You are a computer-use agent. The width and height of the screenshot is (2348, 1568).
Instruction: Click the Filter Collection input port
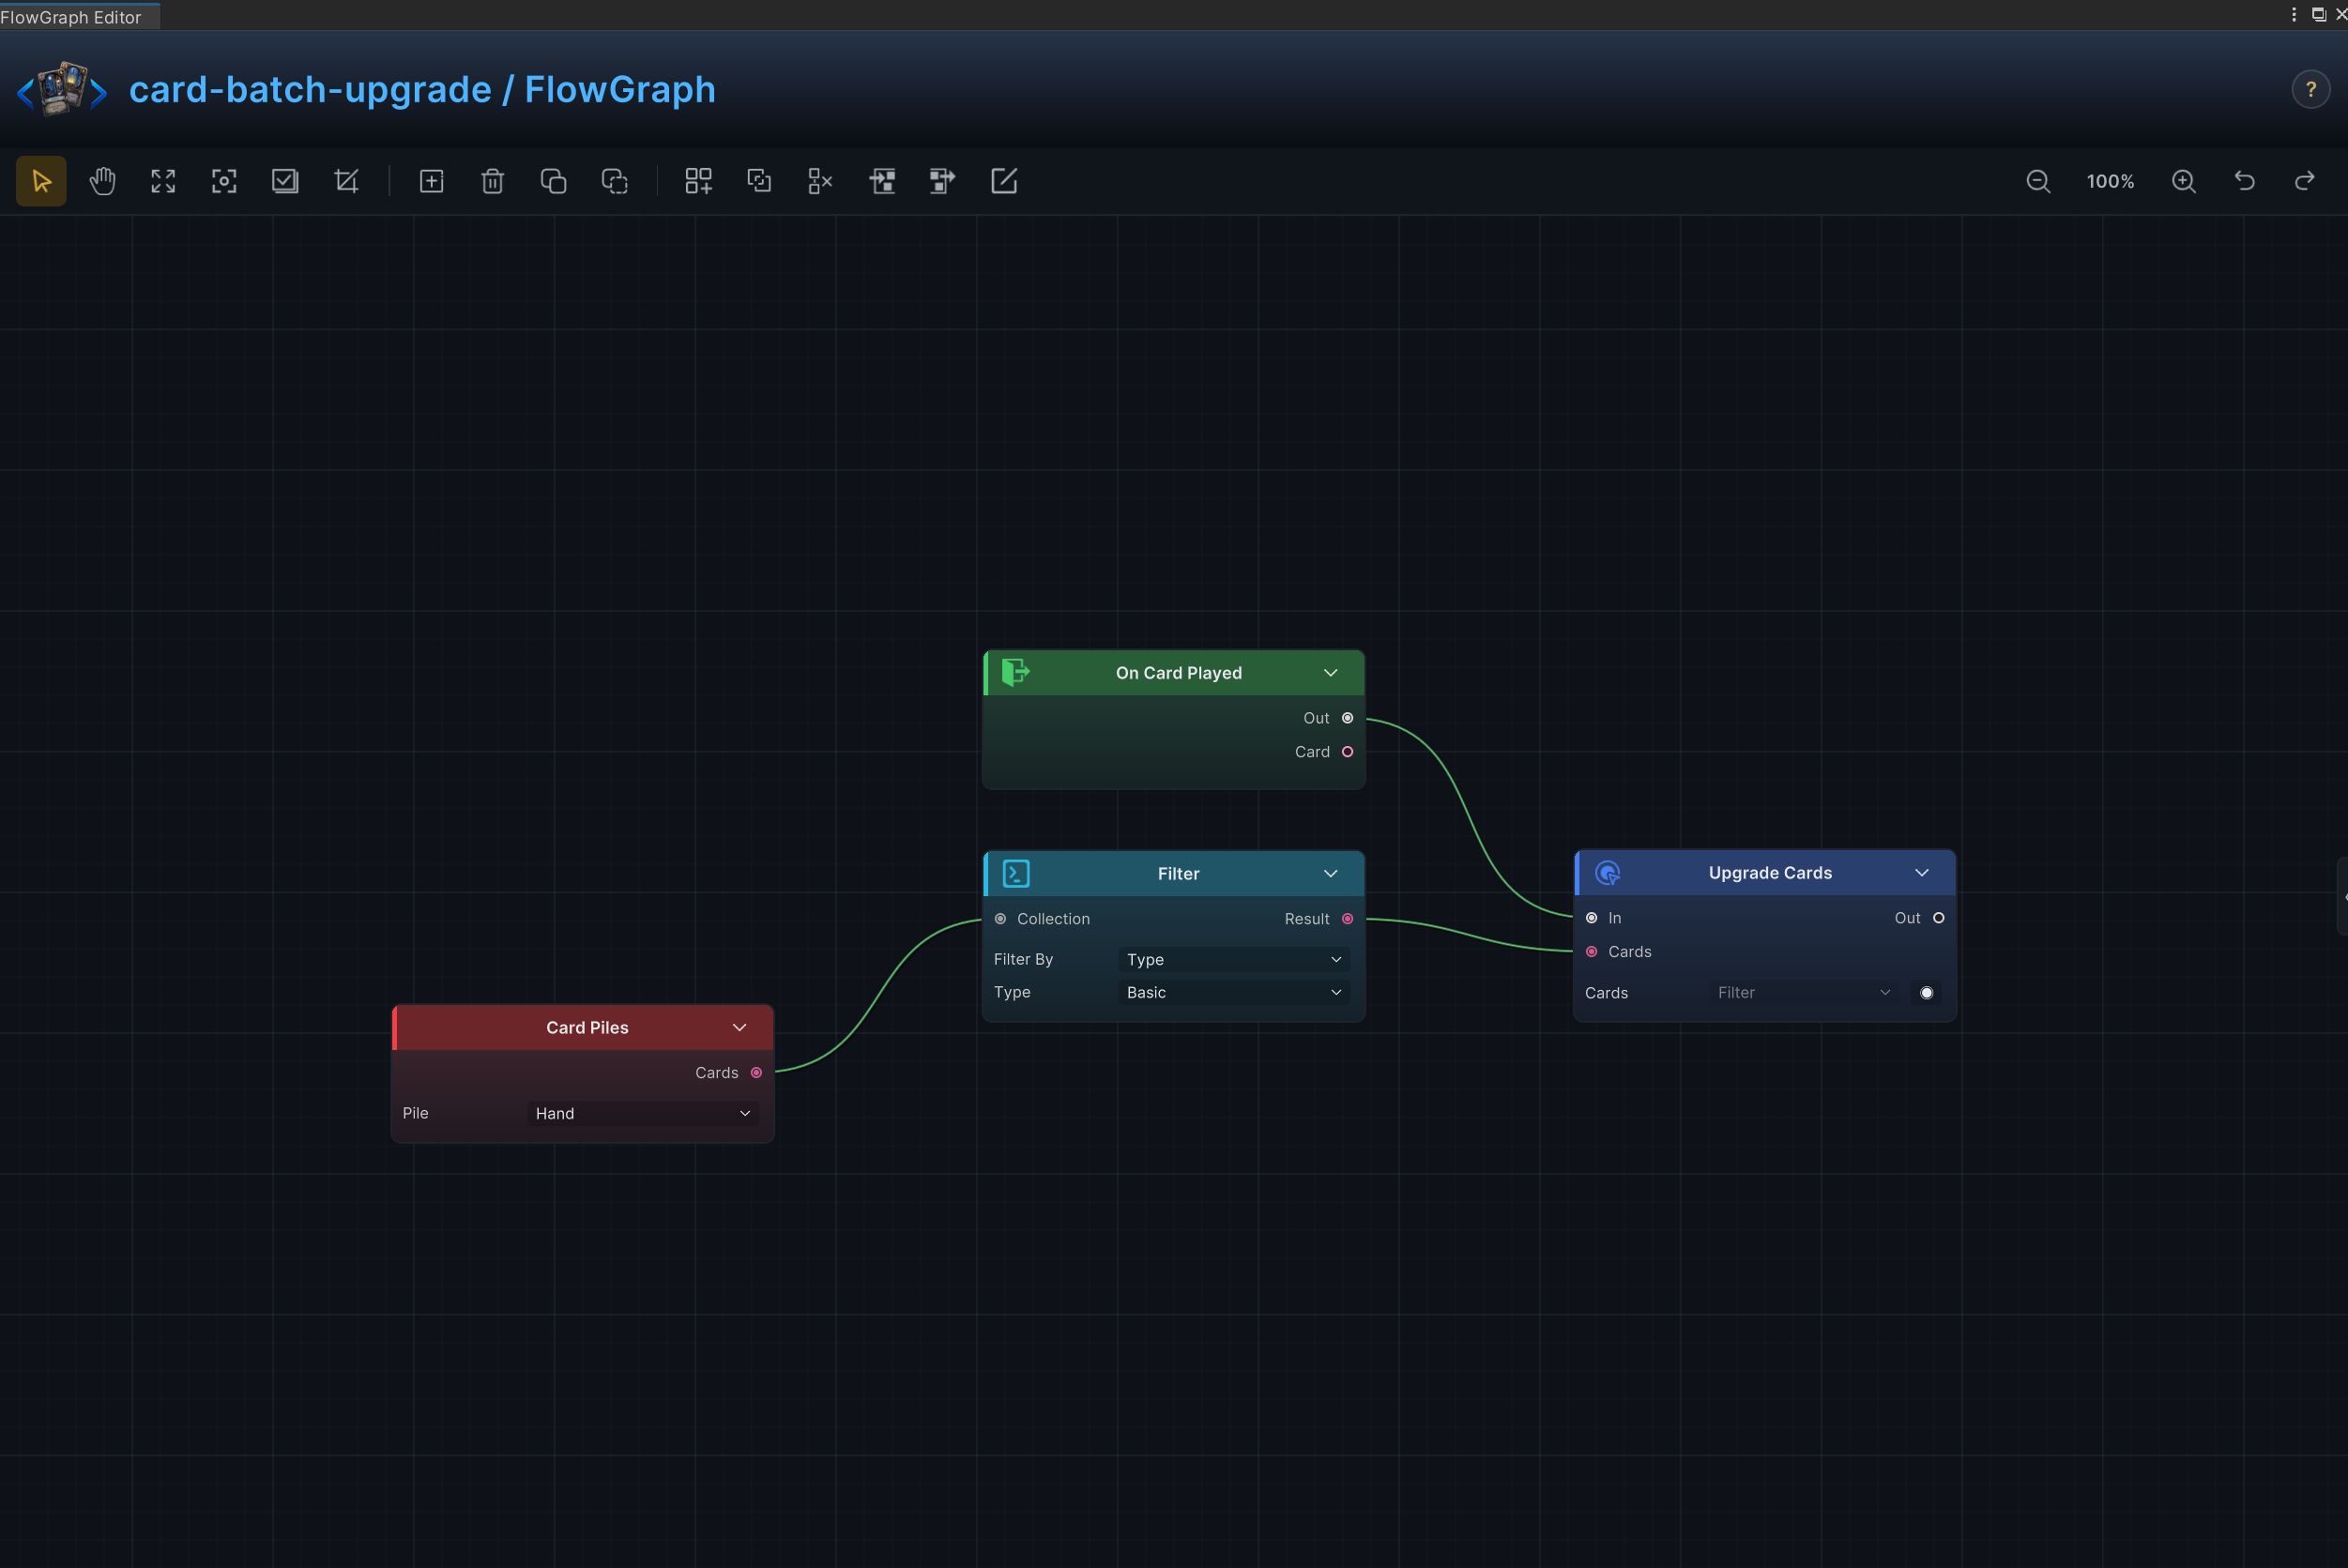pos(1000,919)
